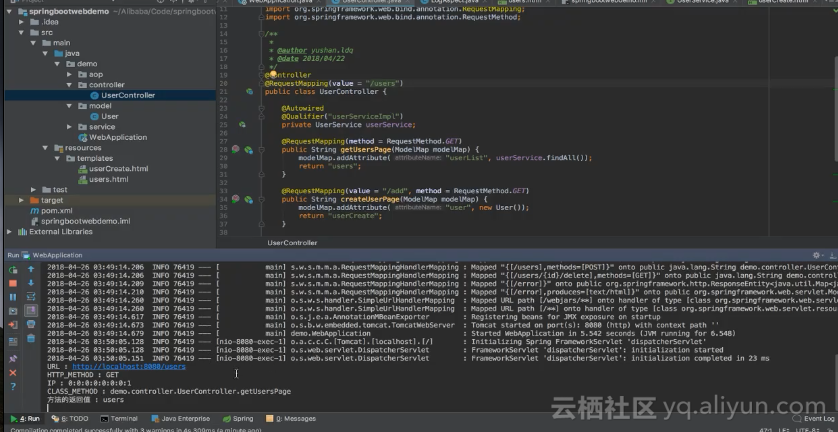Collapse the getUsersPage method fold marker
The height and width of the screenshot is (432, 838).
coord(261,150)
